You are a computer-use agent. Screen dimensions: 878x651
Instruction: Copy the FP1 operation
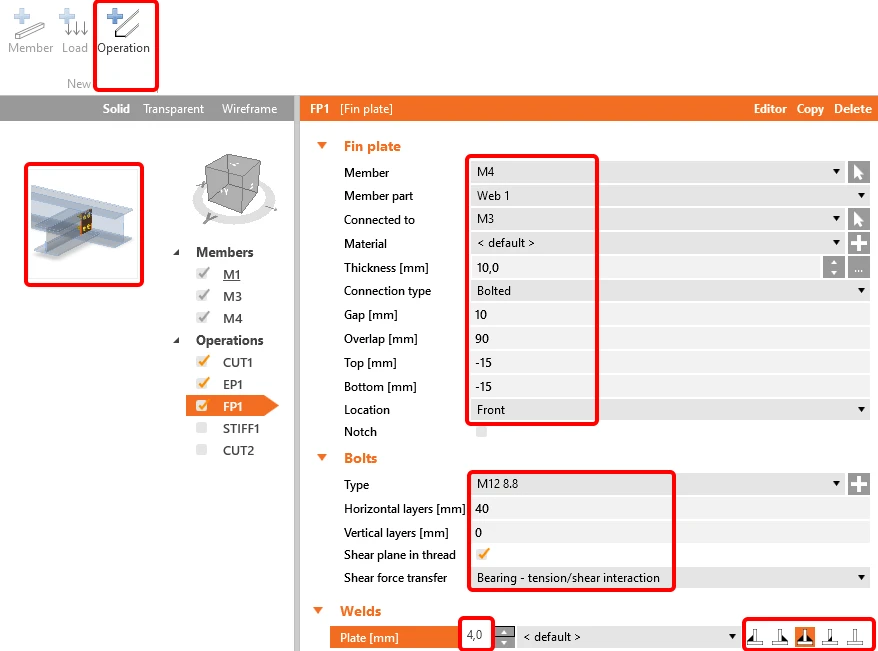(x=810, y=109)
